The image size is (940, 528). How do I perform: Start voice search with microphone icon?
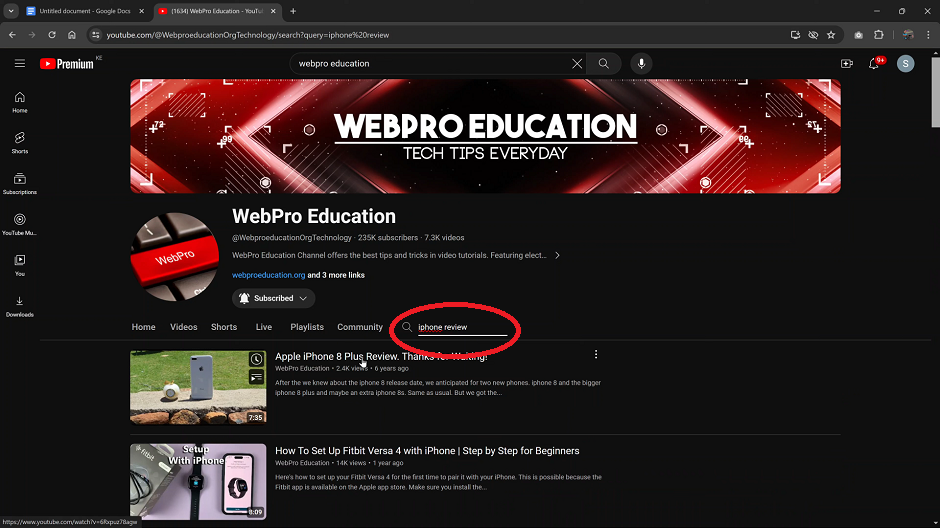coord(641,64)
